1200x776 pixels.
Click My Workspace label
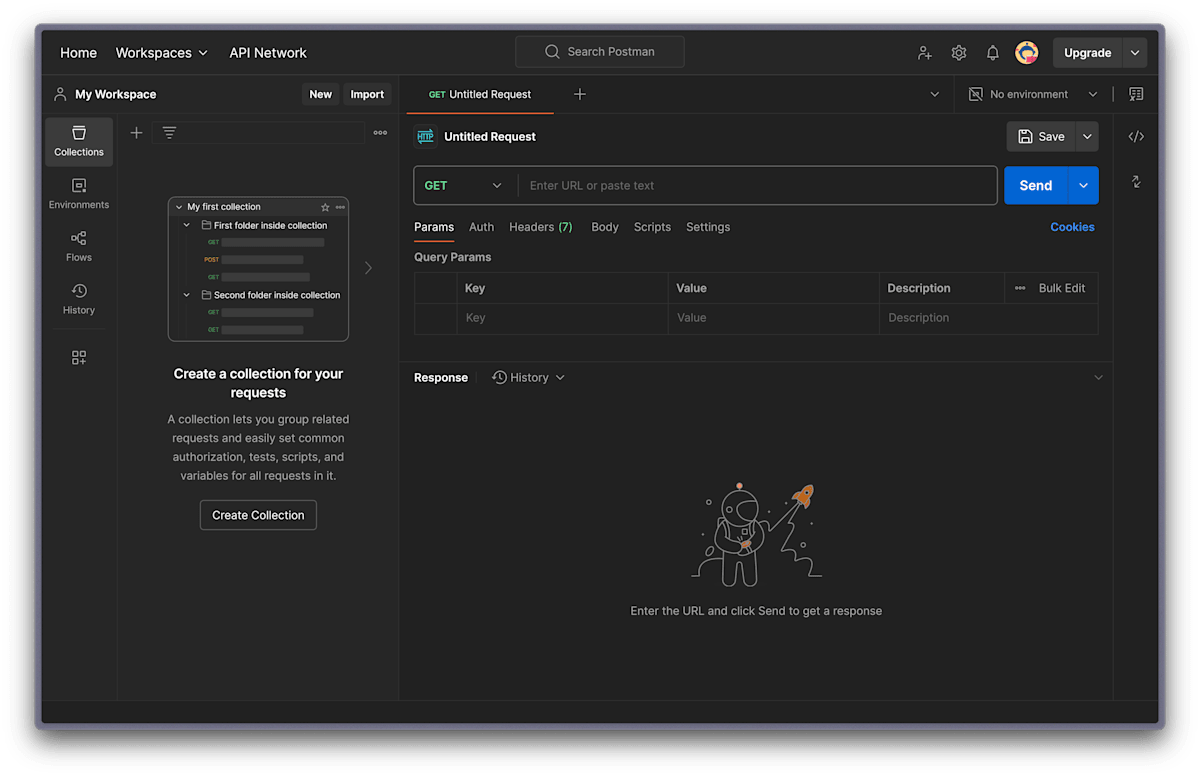click(x=116, y=94)
